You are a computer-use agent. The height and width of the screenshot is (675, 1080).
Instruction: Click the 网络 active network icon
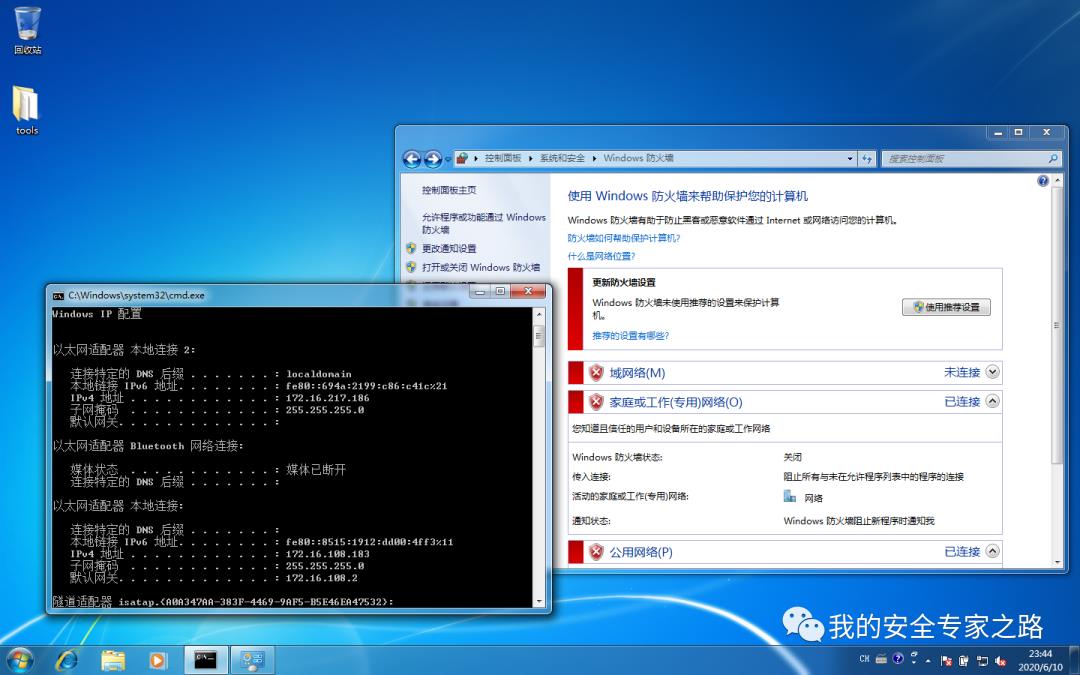point(789,496)
